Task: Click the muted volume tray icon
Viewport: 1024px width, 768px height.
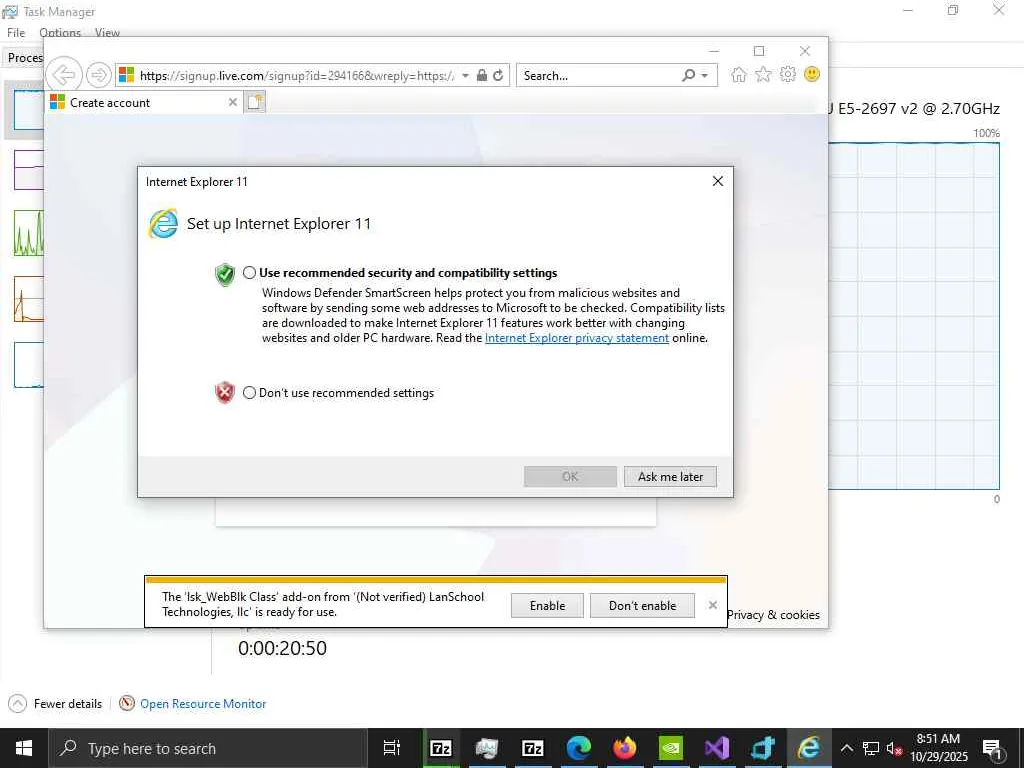Action: (893, 748)
